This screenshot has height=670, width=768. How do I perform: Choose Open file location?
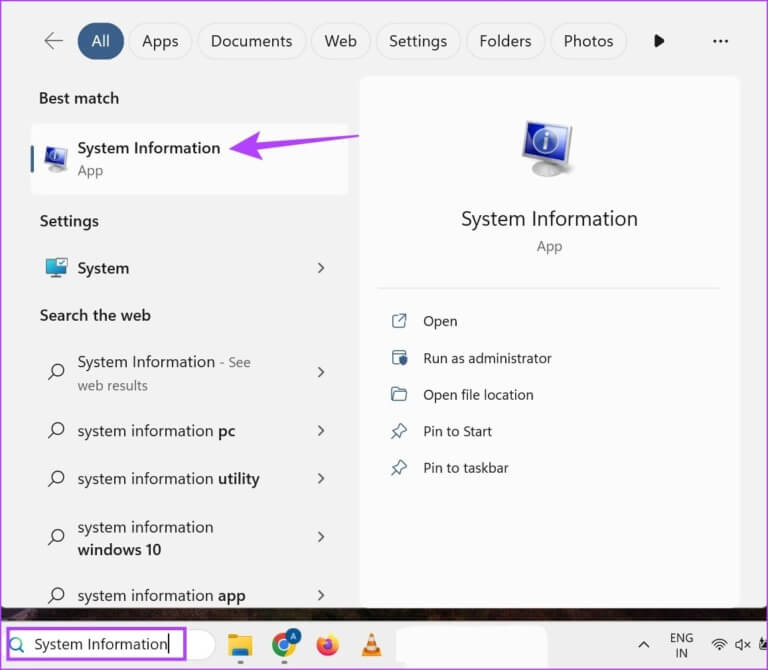pos(478,395)
